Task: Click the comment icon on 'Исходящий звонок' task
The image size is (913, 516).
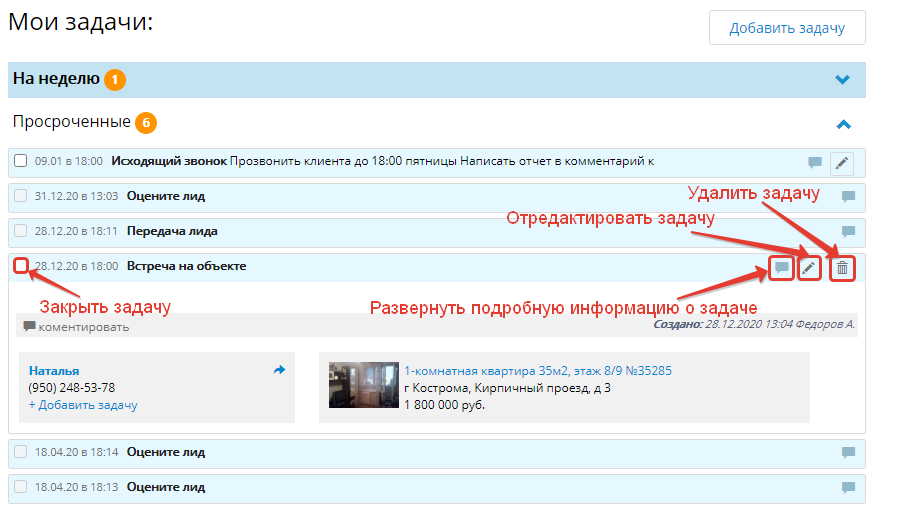Action: 815,162
